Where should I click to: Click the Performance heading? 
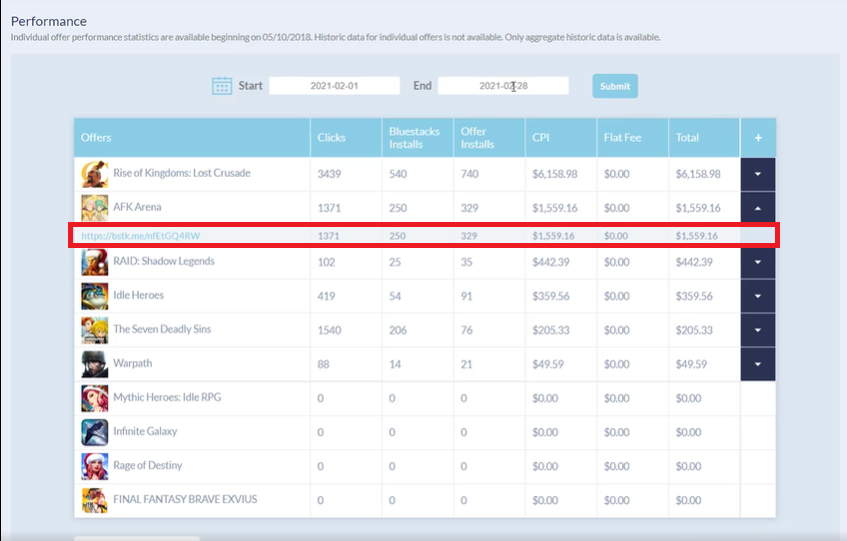click(49, 21)
